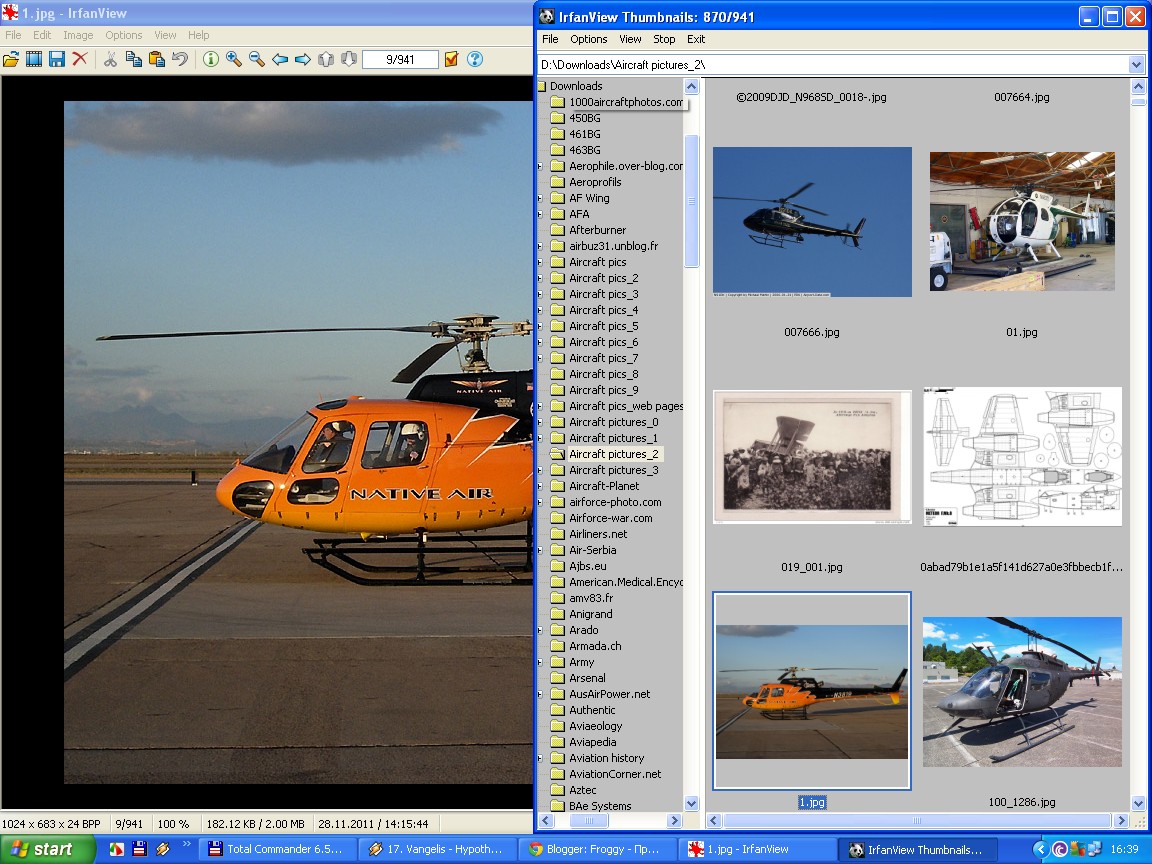Click Stop in the Thumbnails menu bar
The height and width of the screenshot is (864, 1152).
(664, 39)
